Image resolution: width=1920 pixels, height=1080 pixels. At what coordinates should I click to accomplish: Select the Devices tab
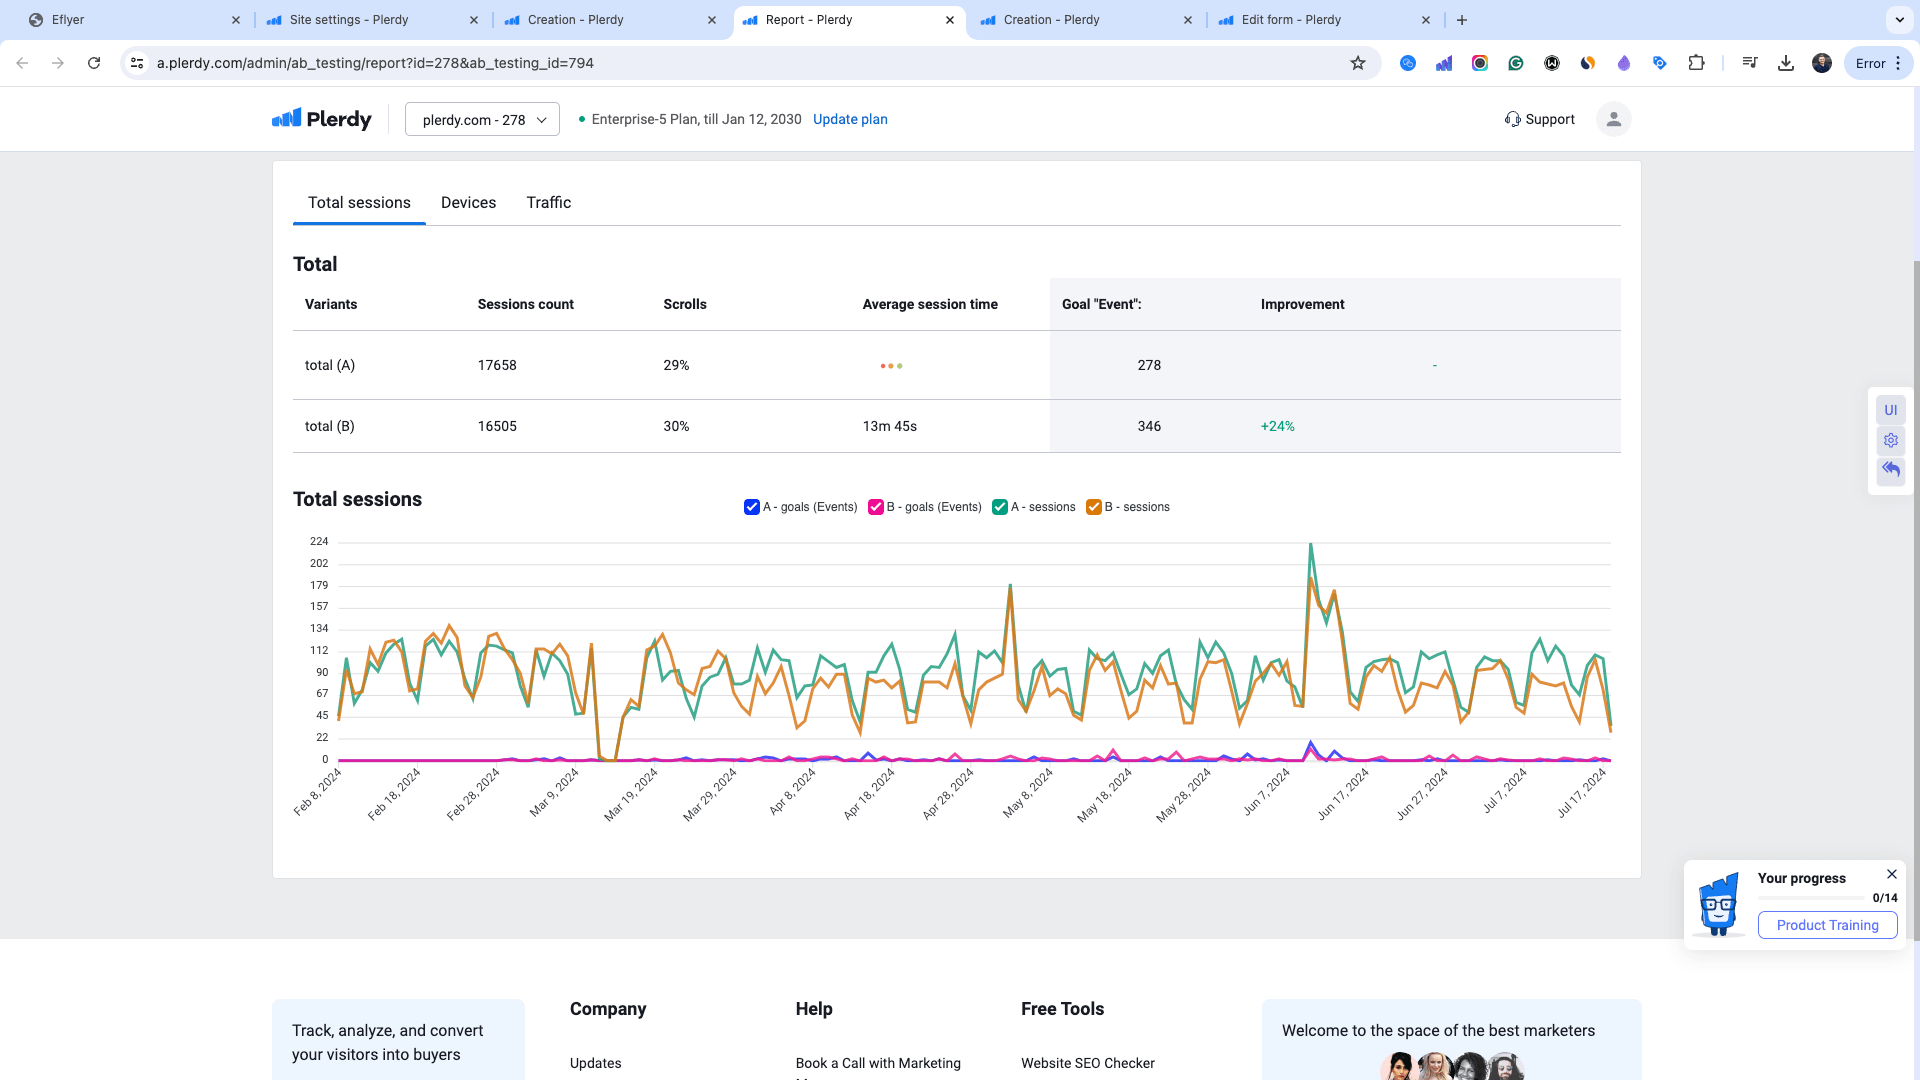468,202
